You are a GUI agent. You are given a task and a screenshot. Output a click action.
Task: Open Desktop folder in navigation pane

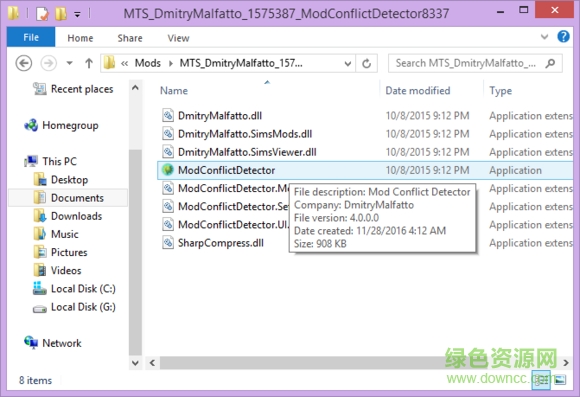pos(69,180)
